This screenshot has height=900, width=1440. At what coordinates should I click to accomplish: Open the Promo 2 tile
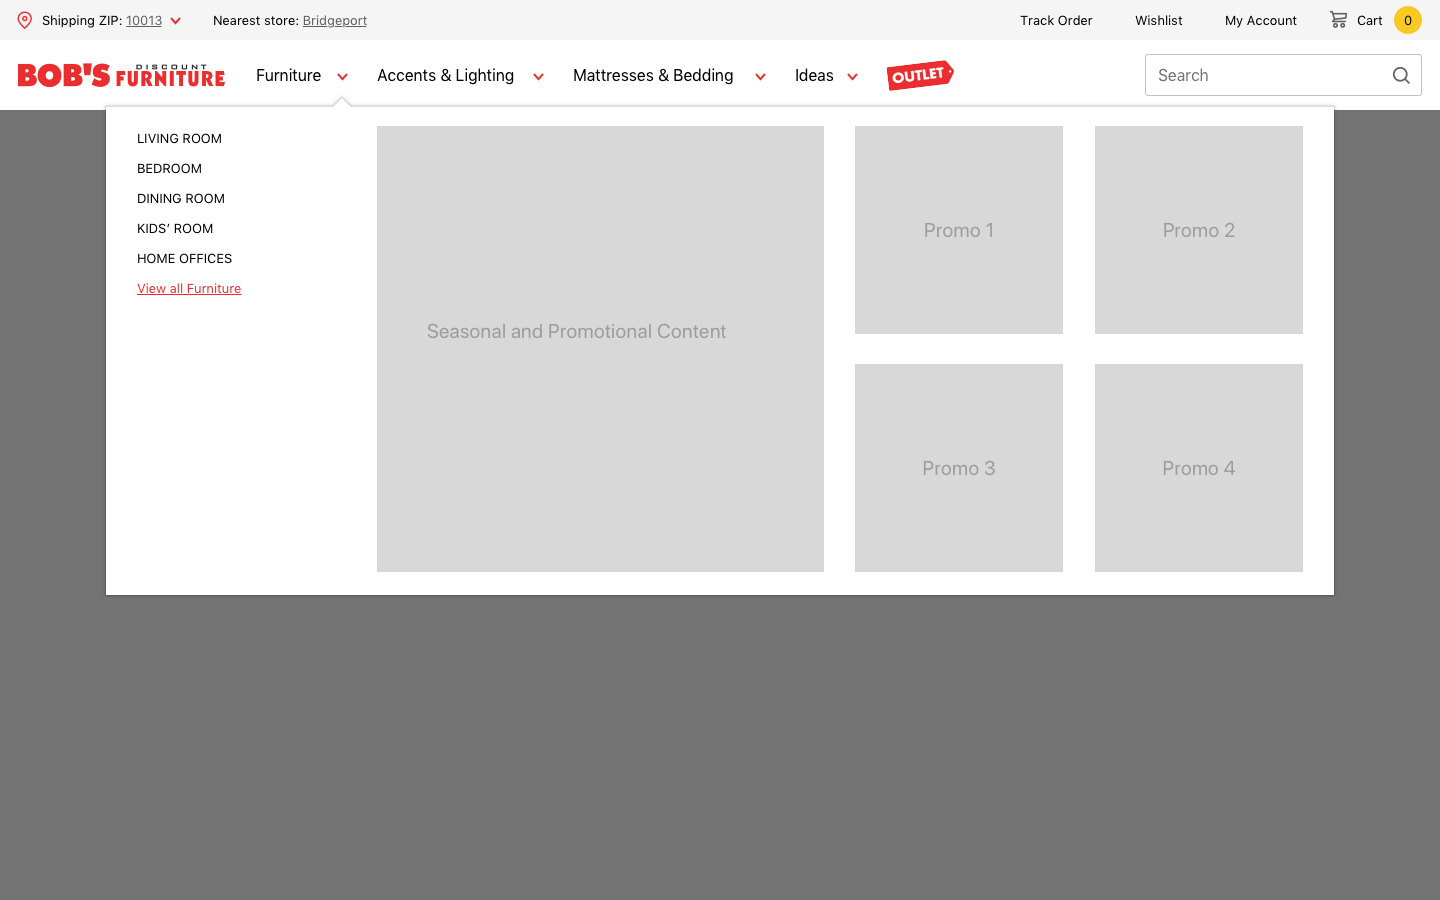pos(1199,230)
